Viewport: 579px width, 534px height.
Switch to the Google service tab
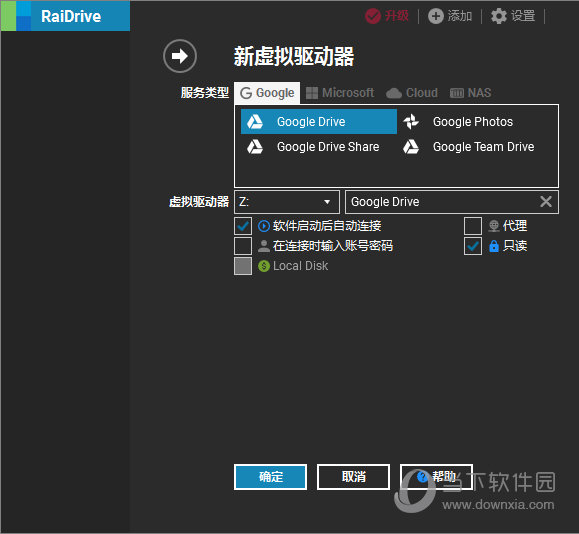(x=267, y=93)
